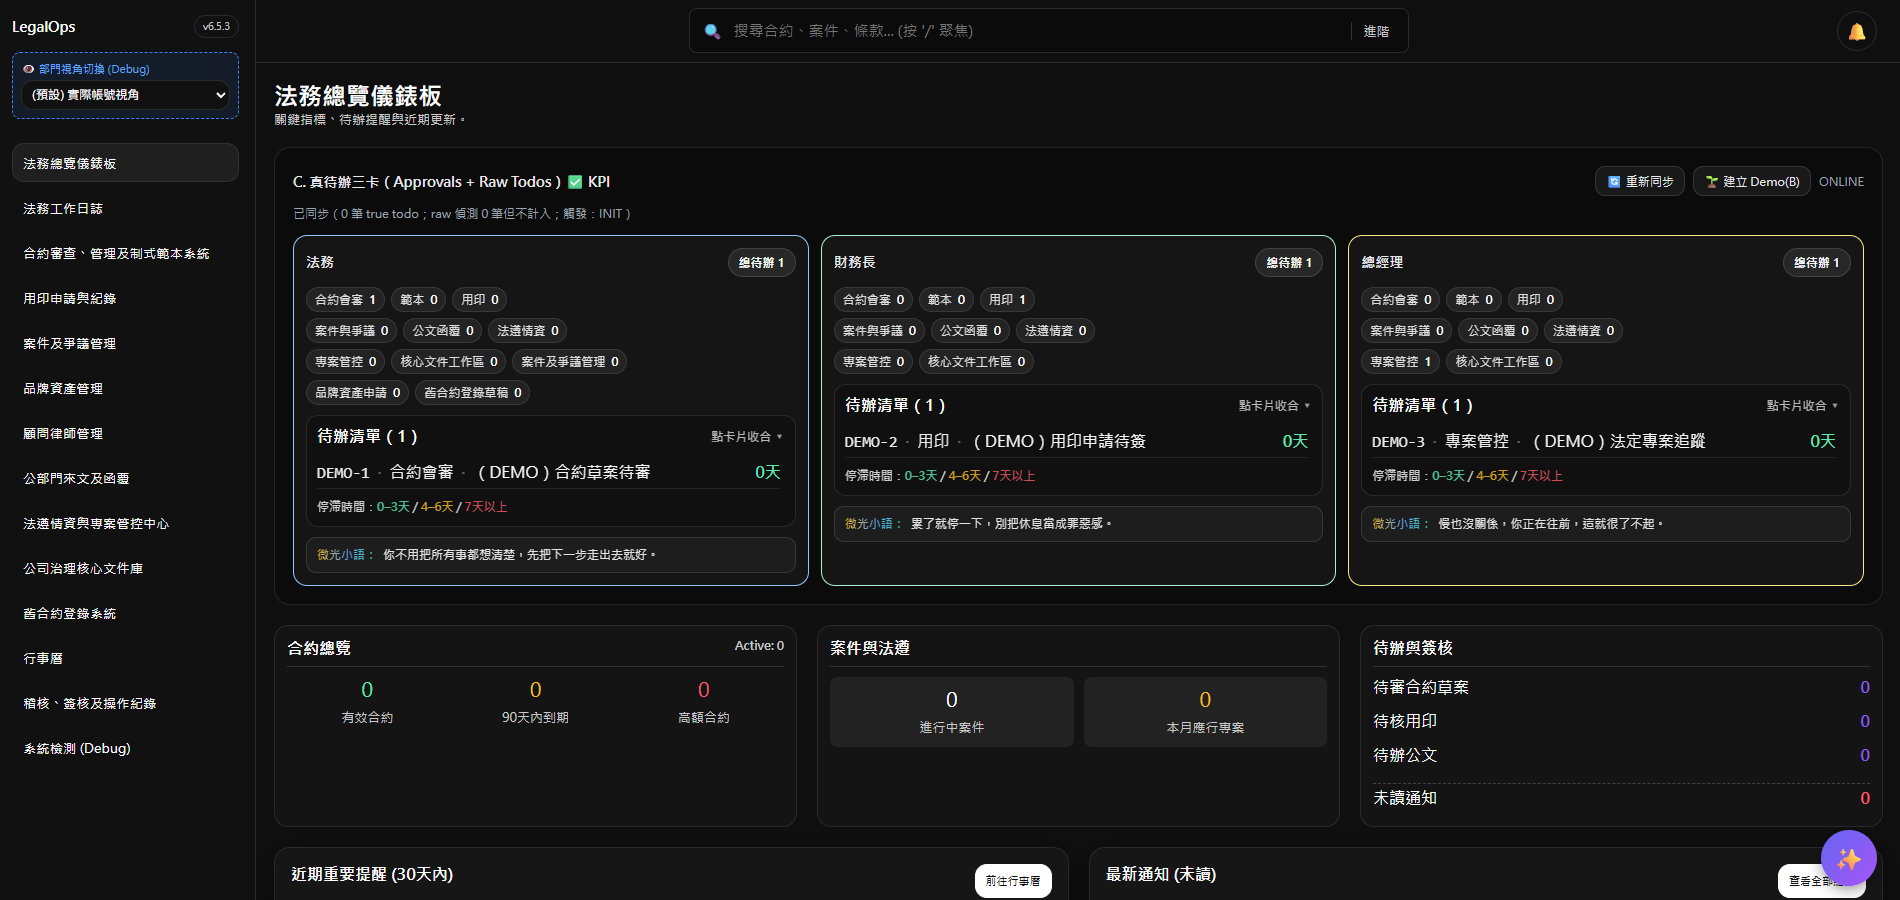Open DEMO-2 用印申請待簽 todo row
Screen dimensions: 1900x900
pyautogui.click(x=1077, y=441)
